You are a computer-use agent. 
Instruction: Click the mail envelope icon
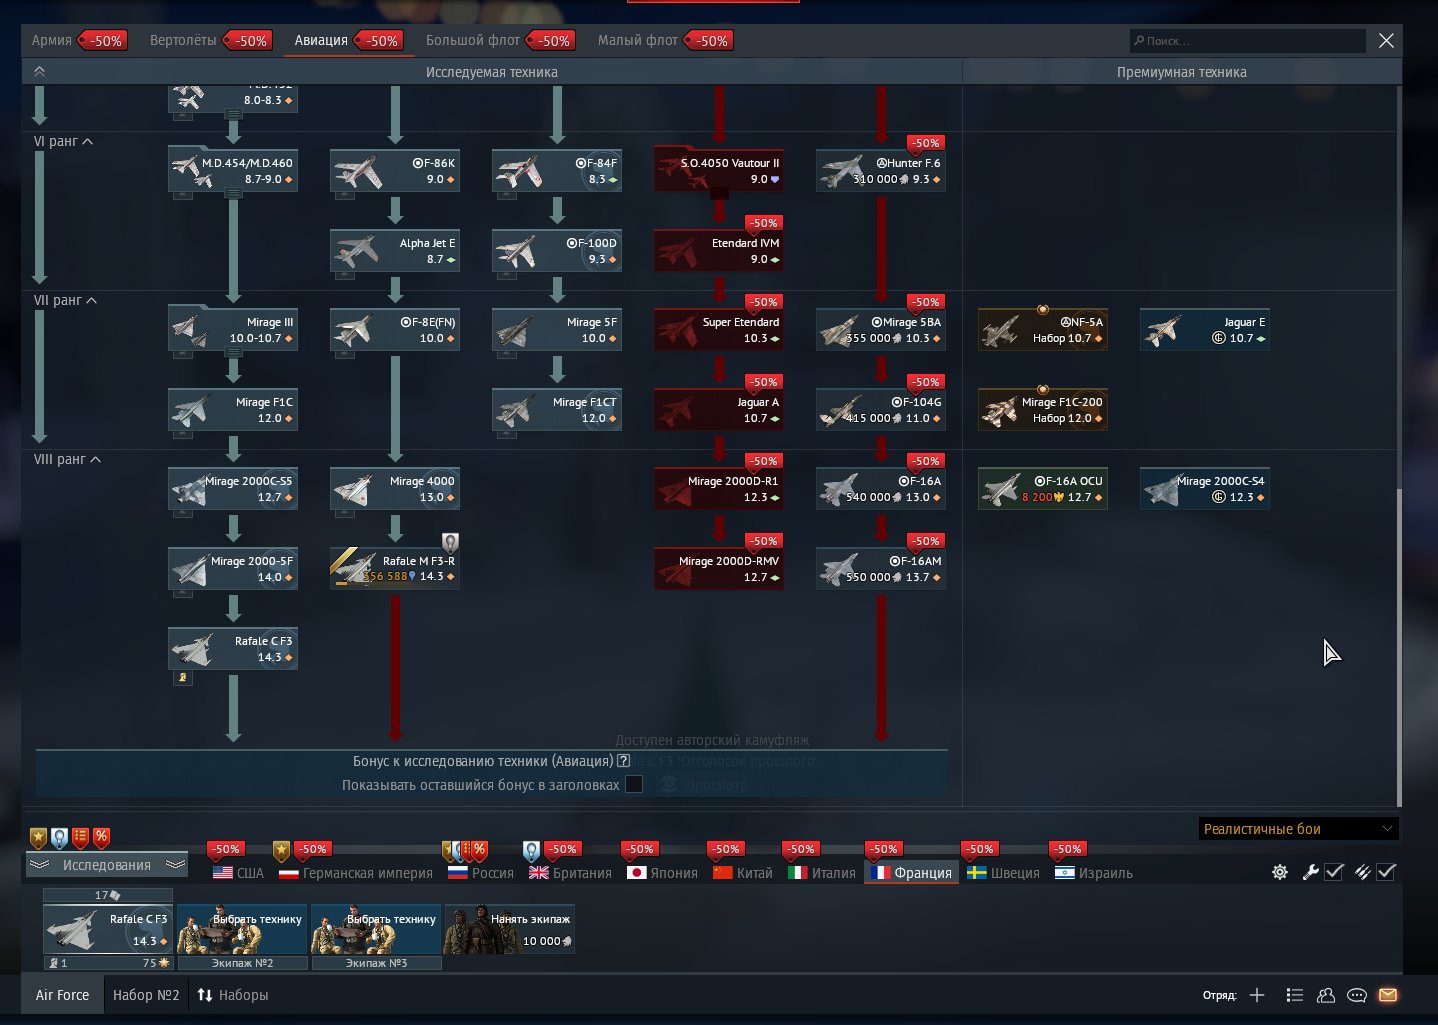(x=1387, y=995)
